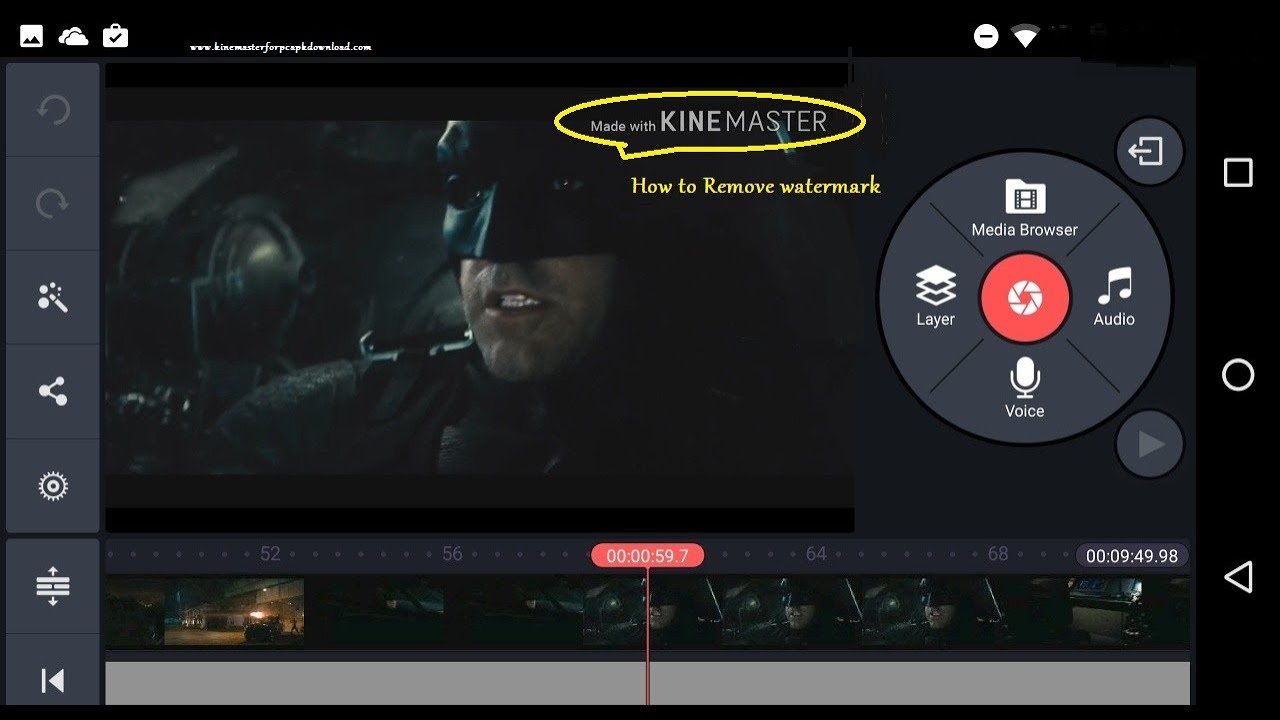Open the Audio browser

(x=1114, y=296)
